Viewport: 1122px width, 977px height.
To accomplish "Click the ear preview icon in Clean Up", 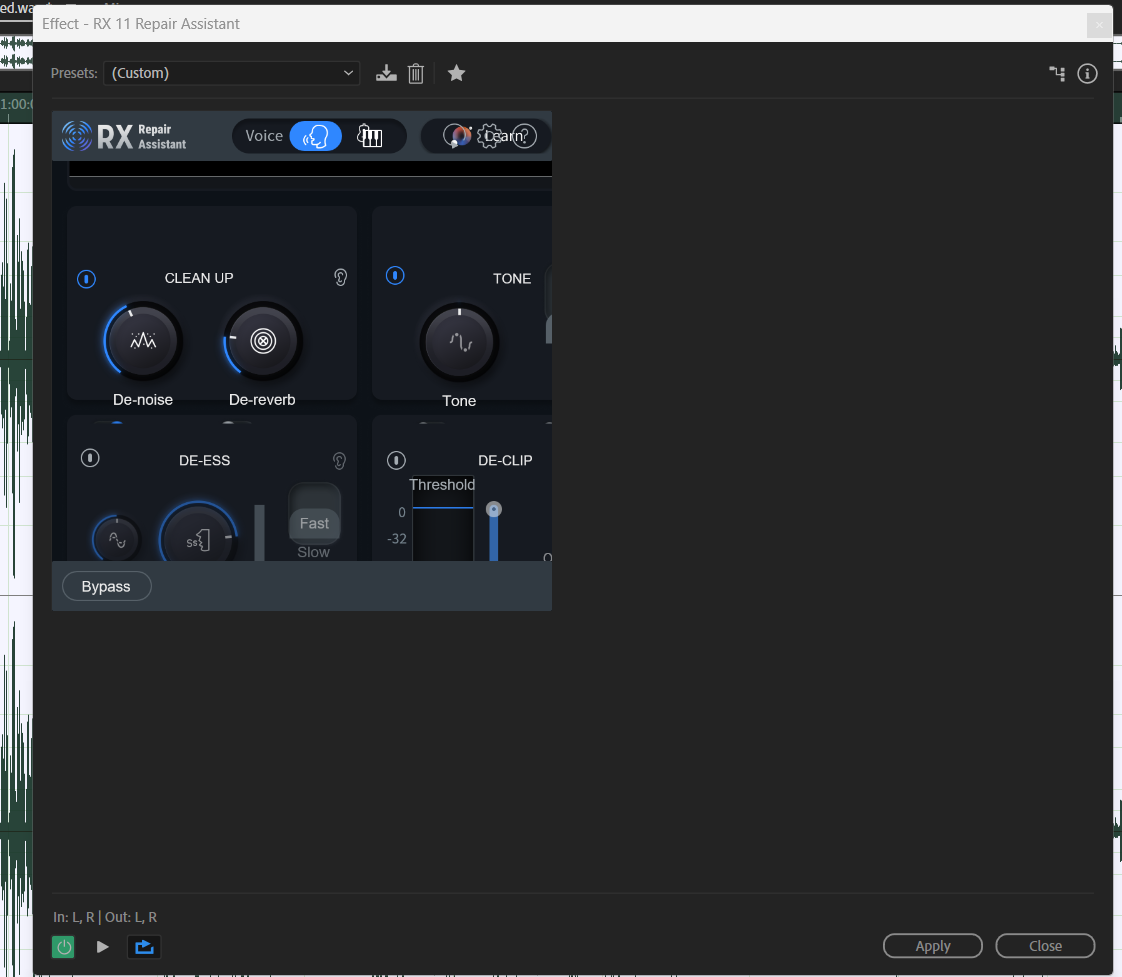I will (x=340, y=277).
